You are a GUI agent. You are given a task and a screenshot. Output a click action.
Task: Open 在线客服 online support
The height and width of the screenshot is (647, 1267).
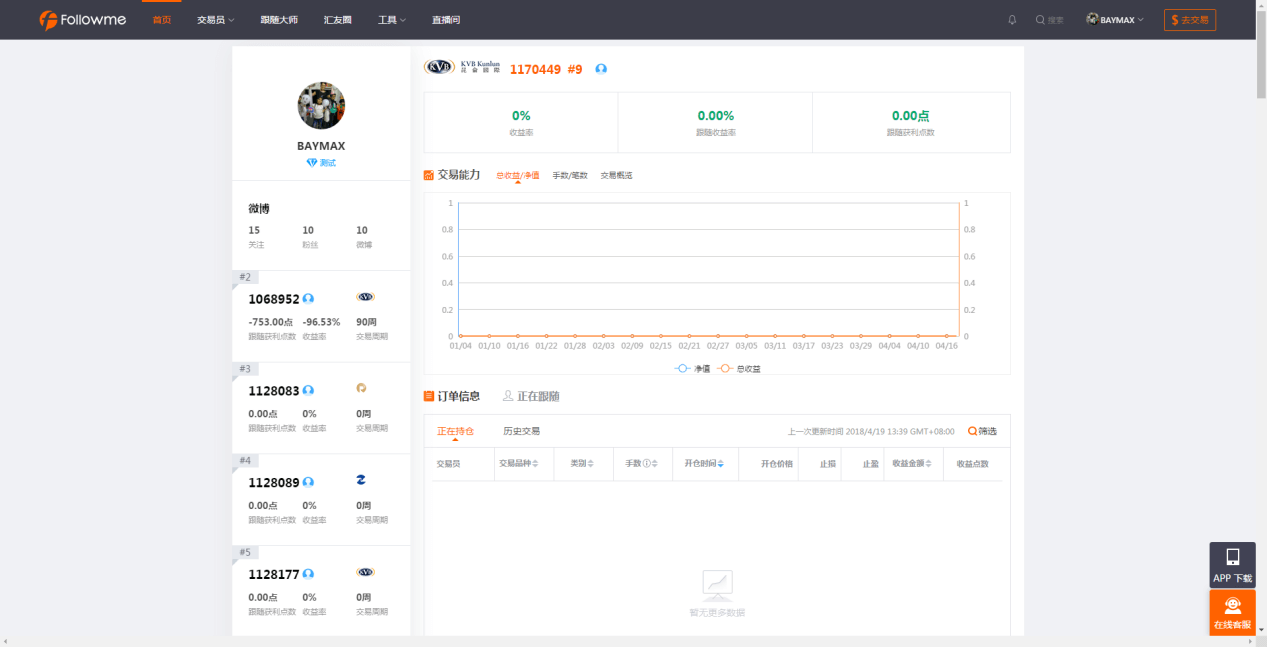[x=1232, y=612]
